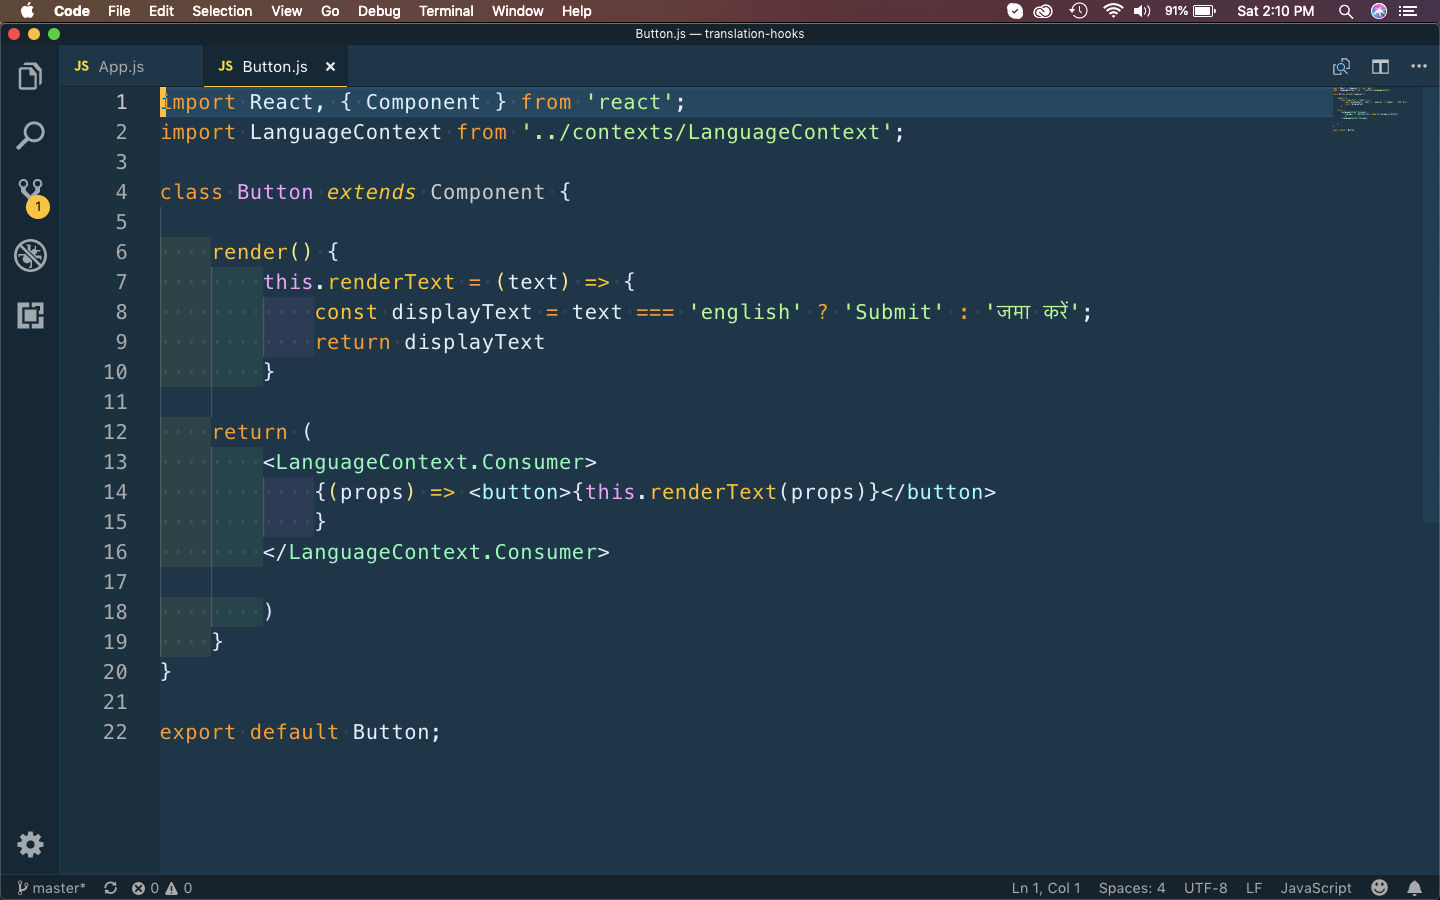The width and height of the screenshot is (1440, 900).
Task: Click 'export default Button;' on line 22
Action: pyautogui.click(x=300, y=732)
